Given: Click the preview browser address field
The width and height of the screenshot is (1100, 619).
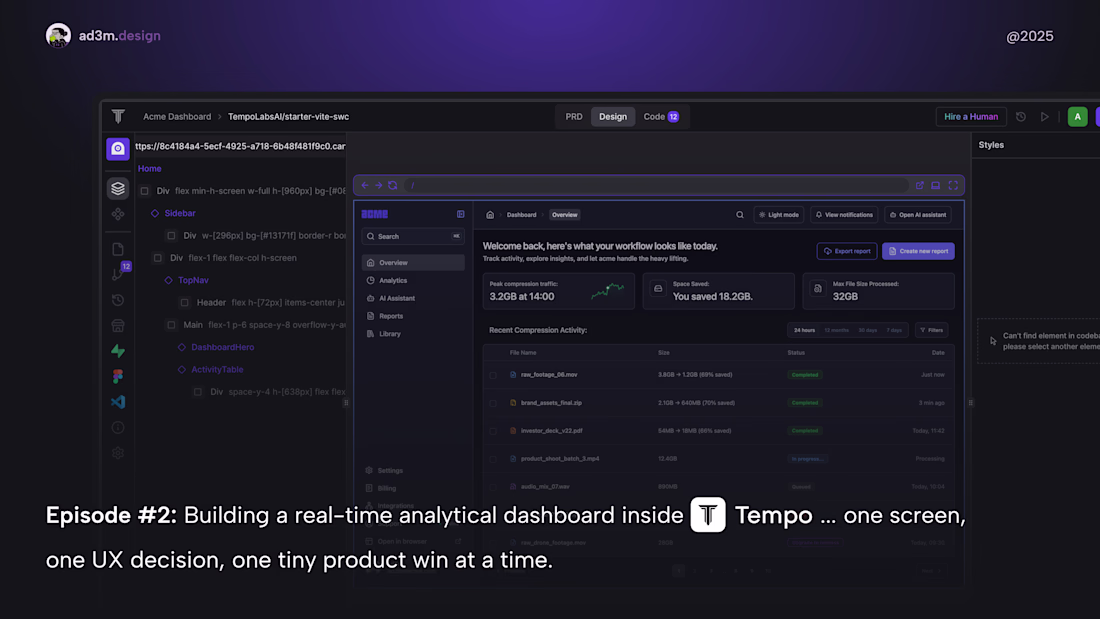Looking at the screenshot, I should pyautogui.click(x=657, y=185).
